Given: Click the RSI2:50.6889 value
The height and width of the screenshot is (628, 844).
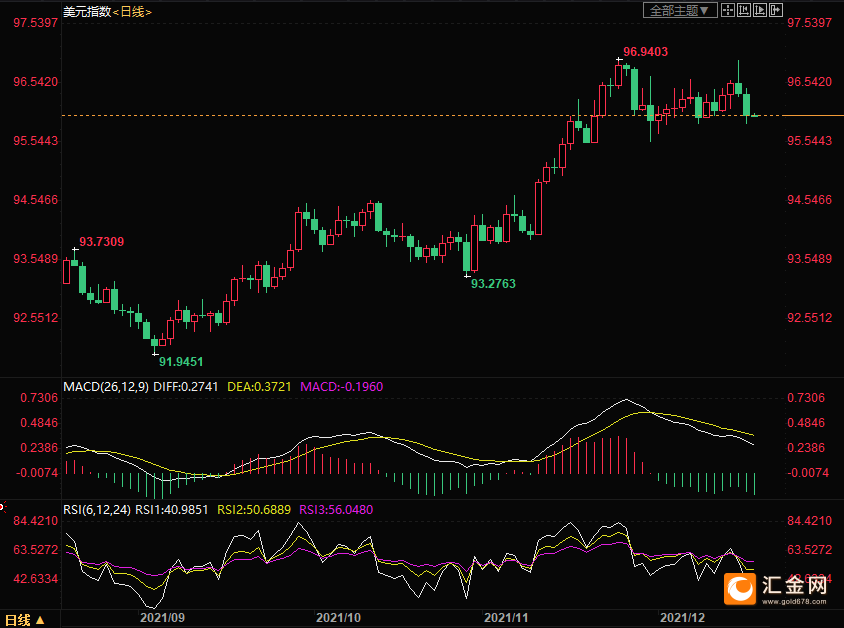Looking at the screenshot, I should click(254, 510).
